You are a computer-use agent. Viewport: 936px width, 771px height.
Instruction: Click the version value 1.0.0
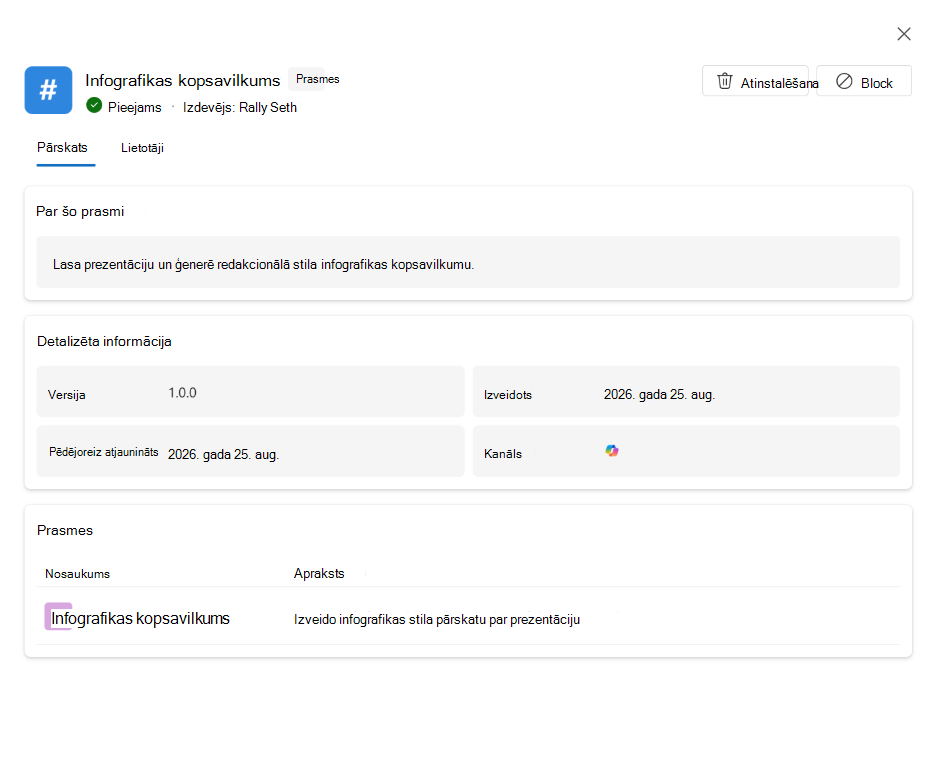point(182,393)
